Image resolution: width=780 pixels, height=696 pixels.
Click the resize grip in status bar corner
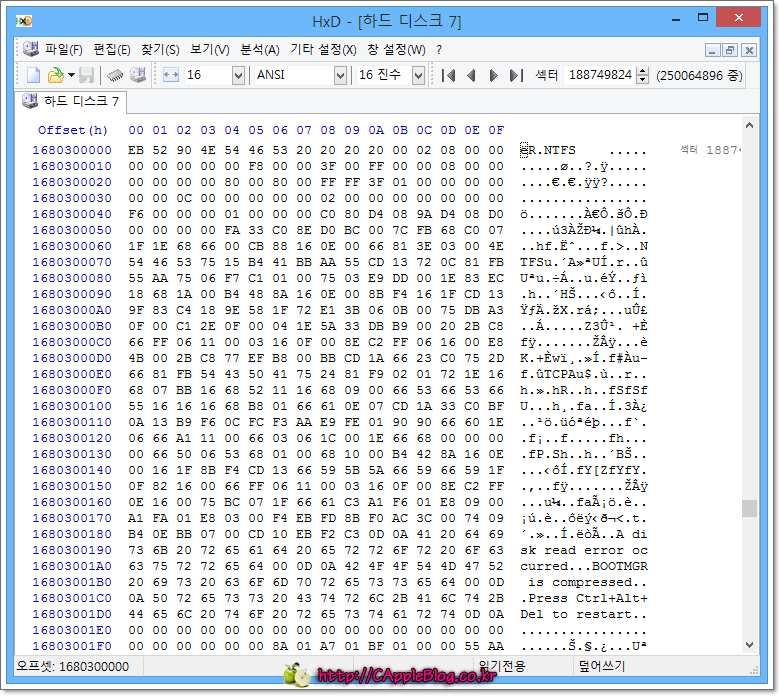coord(754,670)
